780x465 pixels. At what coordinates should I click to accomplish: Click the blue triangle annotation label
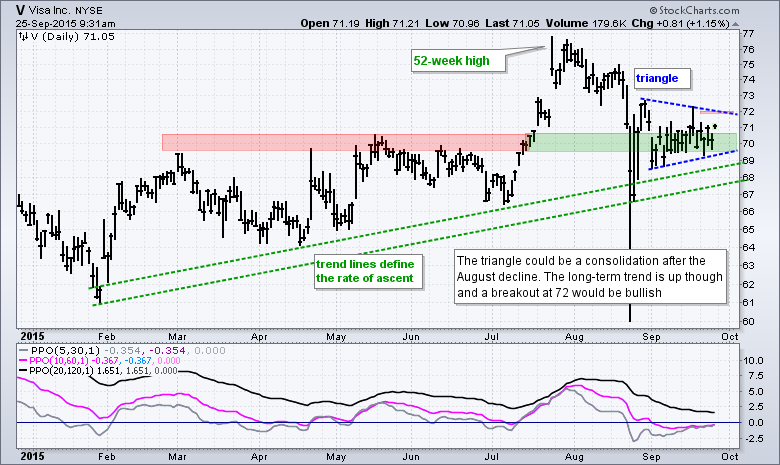(662, 79)
